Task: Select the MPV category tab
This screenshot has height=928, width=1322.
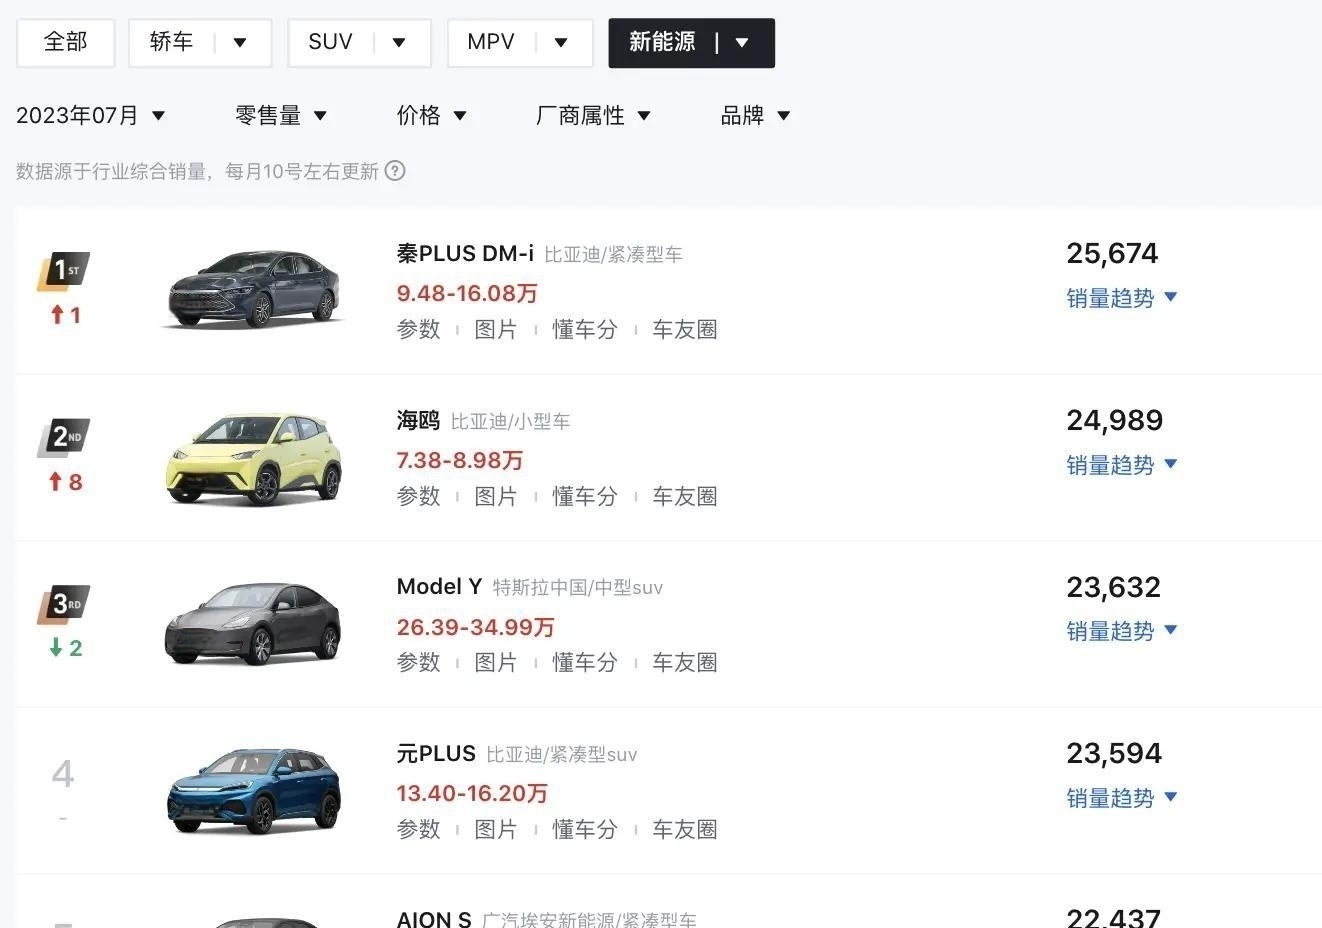Action: coord(490,43)
